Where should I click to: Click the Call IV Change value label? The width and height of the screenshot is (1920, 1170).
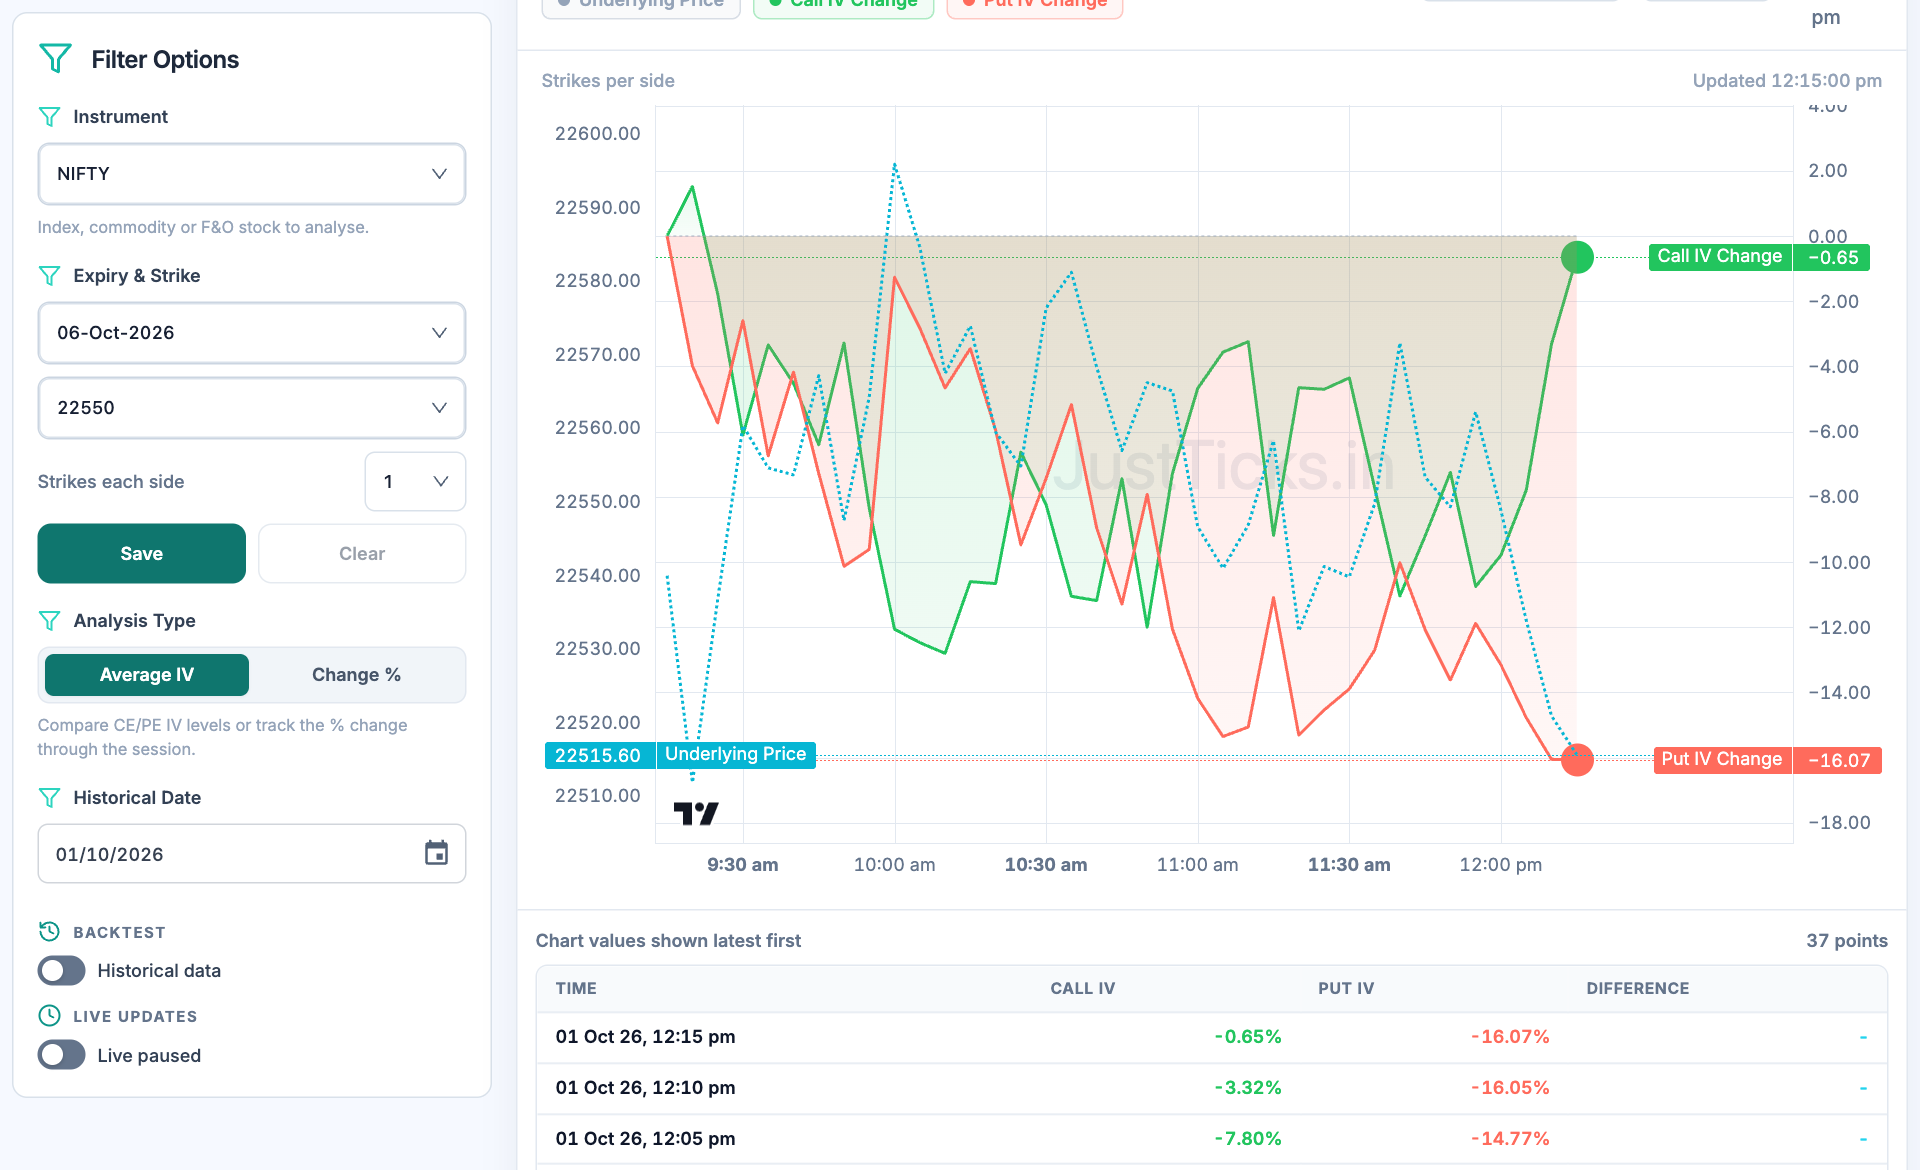click(1759, 257)
